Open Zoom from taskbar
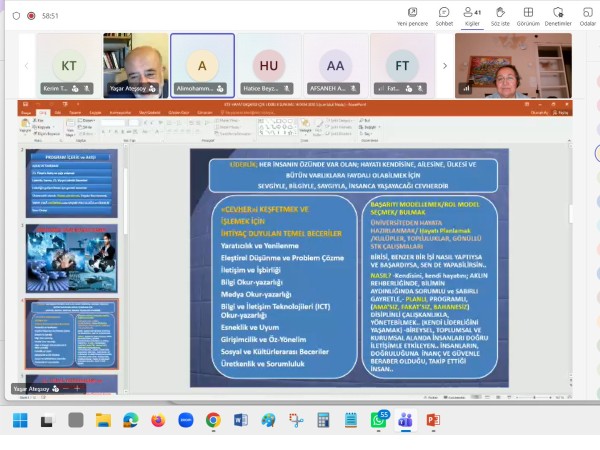600x450 pixels. pos(186,421)
